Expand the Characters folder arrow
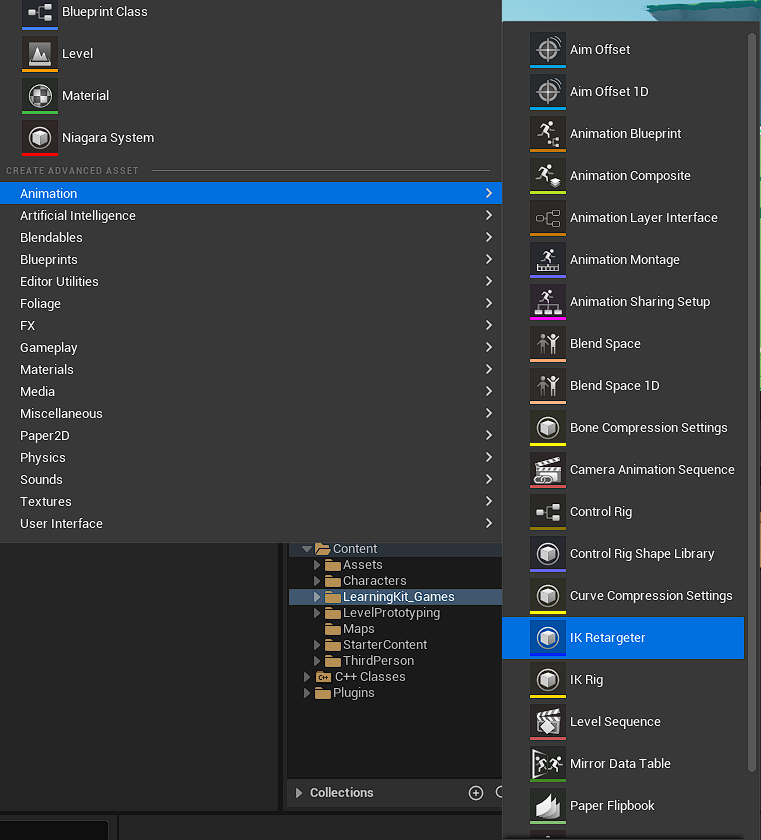This screenshot has width=761, height=840. tap(317, 581)
